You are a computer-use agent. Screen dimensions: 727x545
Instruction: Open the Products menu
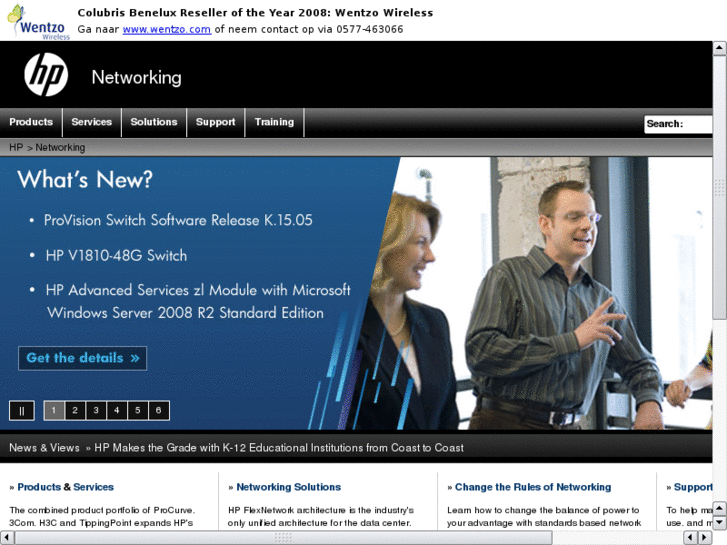click(31, 122)
